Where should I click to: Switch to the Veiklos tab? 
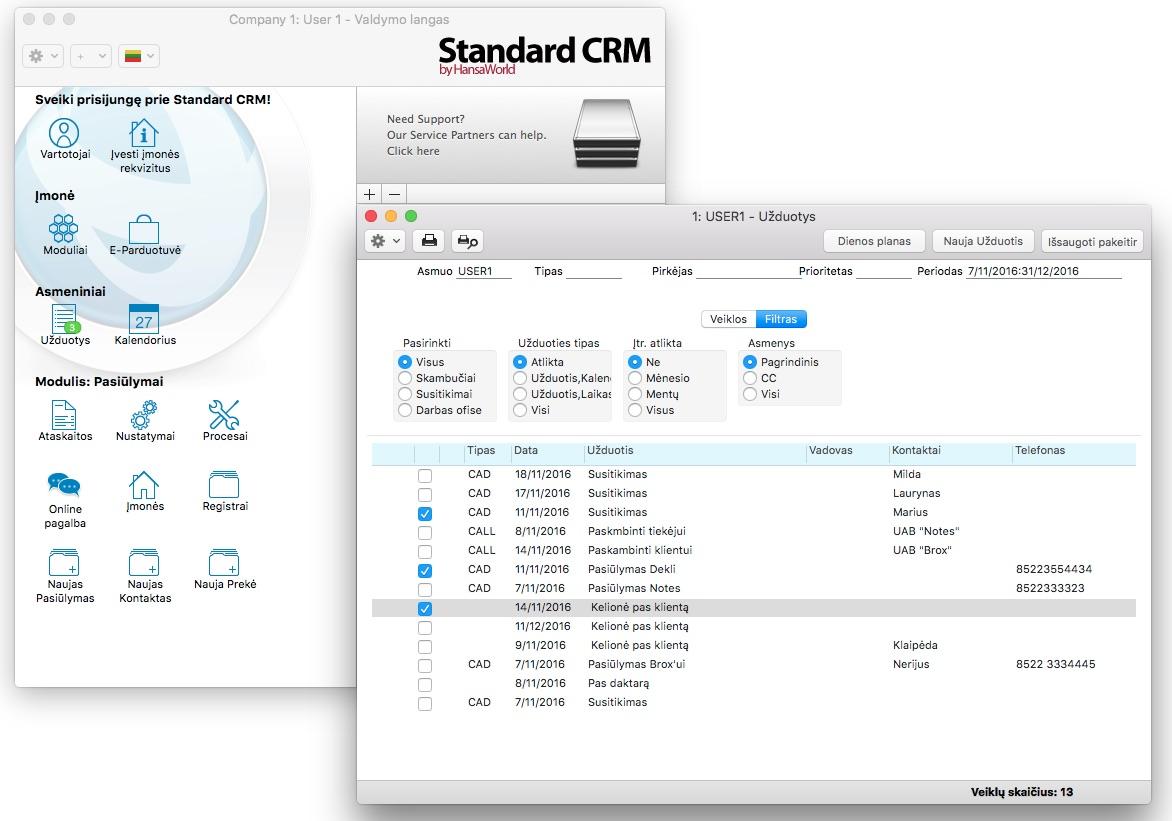[x=728, y=319]
